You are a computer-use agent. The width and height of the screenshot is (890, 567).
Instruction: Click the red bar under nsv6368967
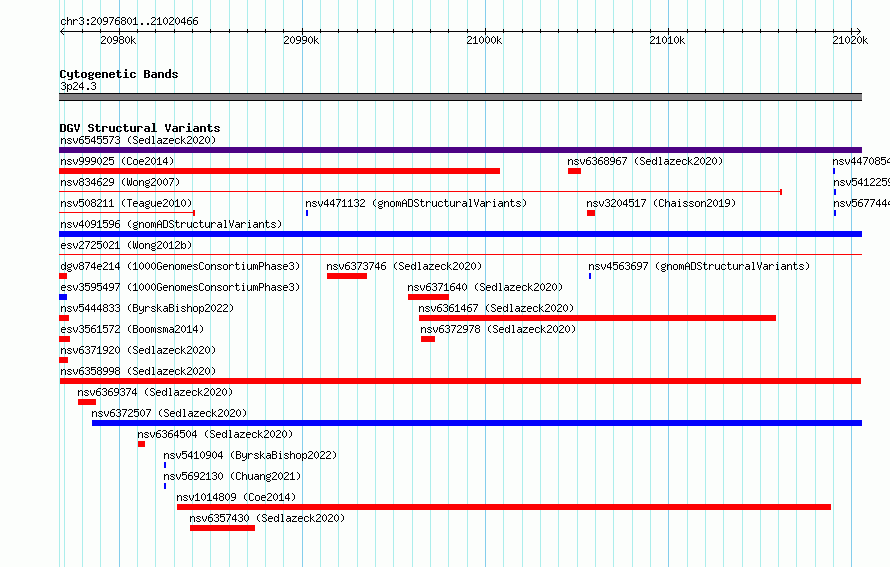574,171
